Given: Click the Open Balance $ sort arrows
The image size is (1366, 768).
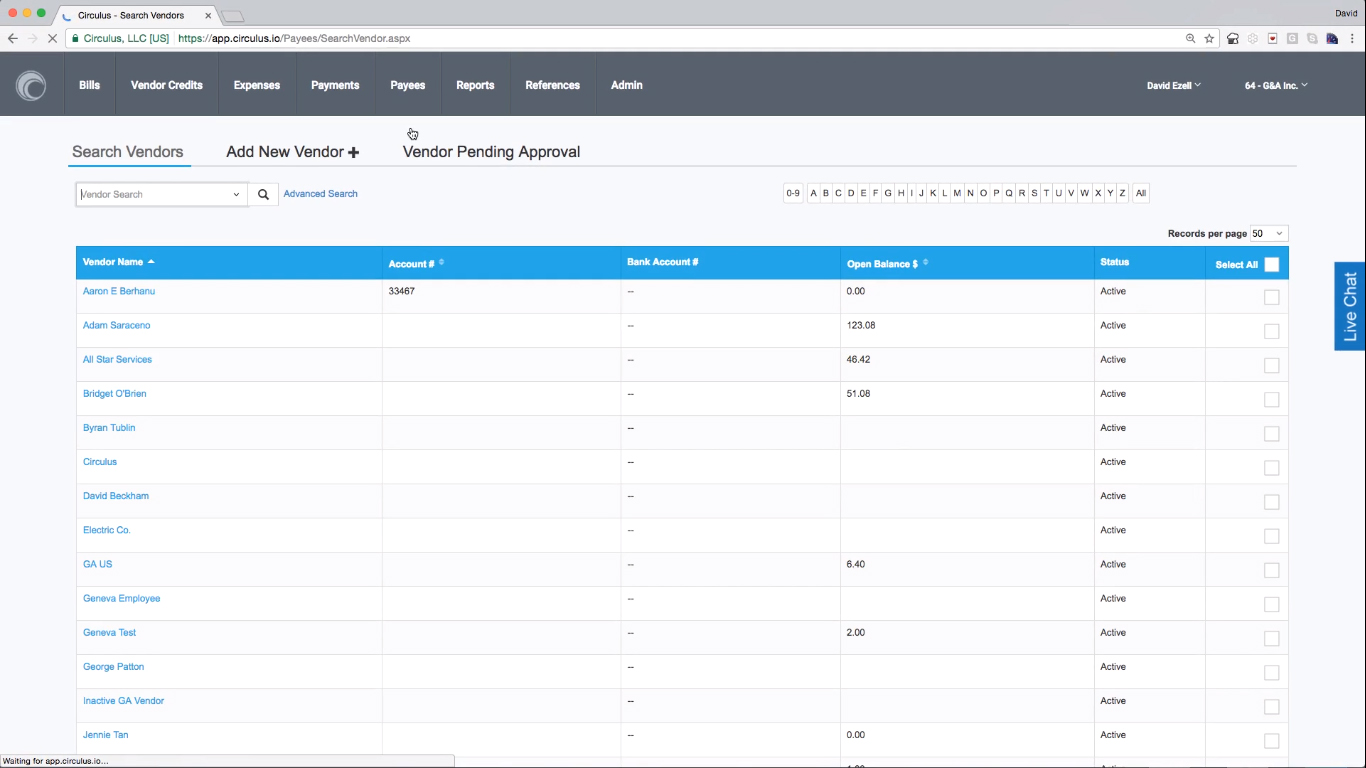Looking at the screenshot, I should [x=925, y=263].
